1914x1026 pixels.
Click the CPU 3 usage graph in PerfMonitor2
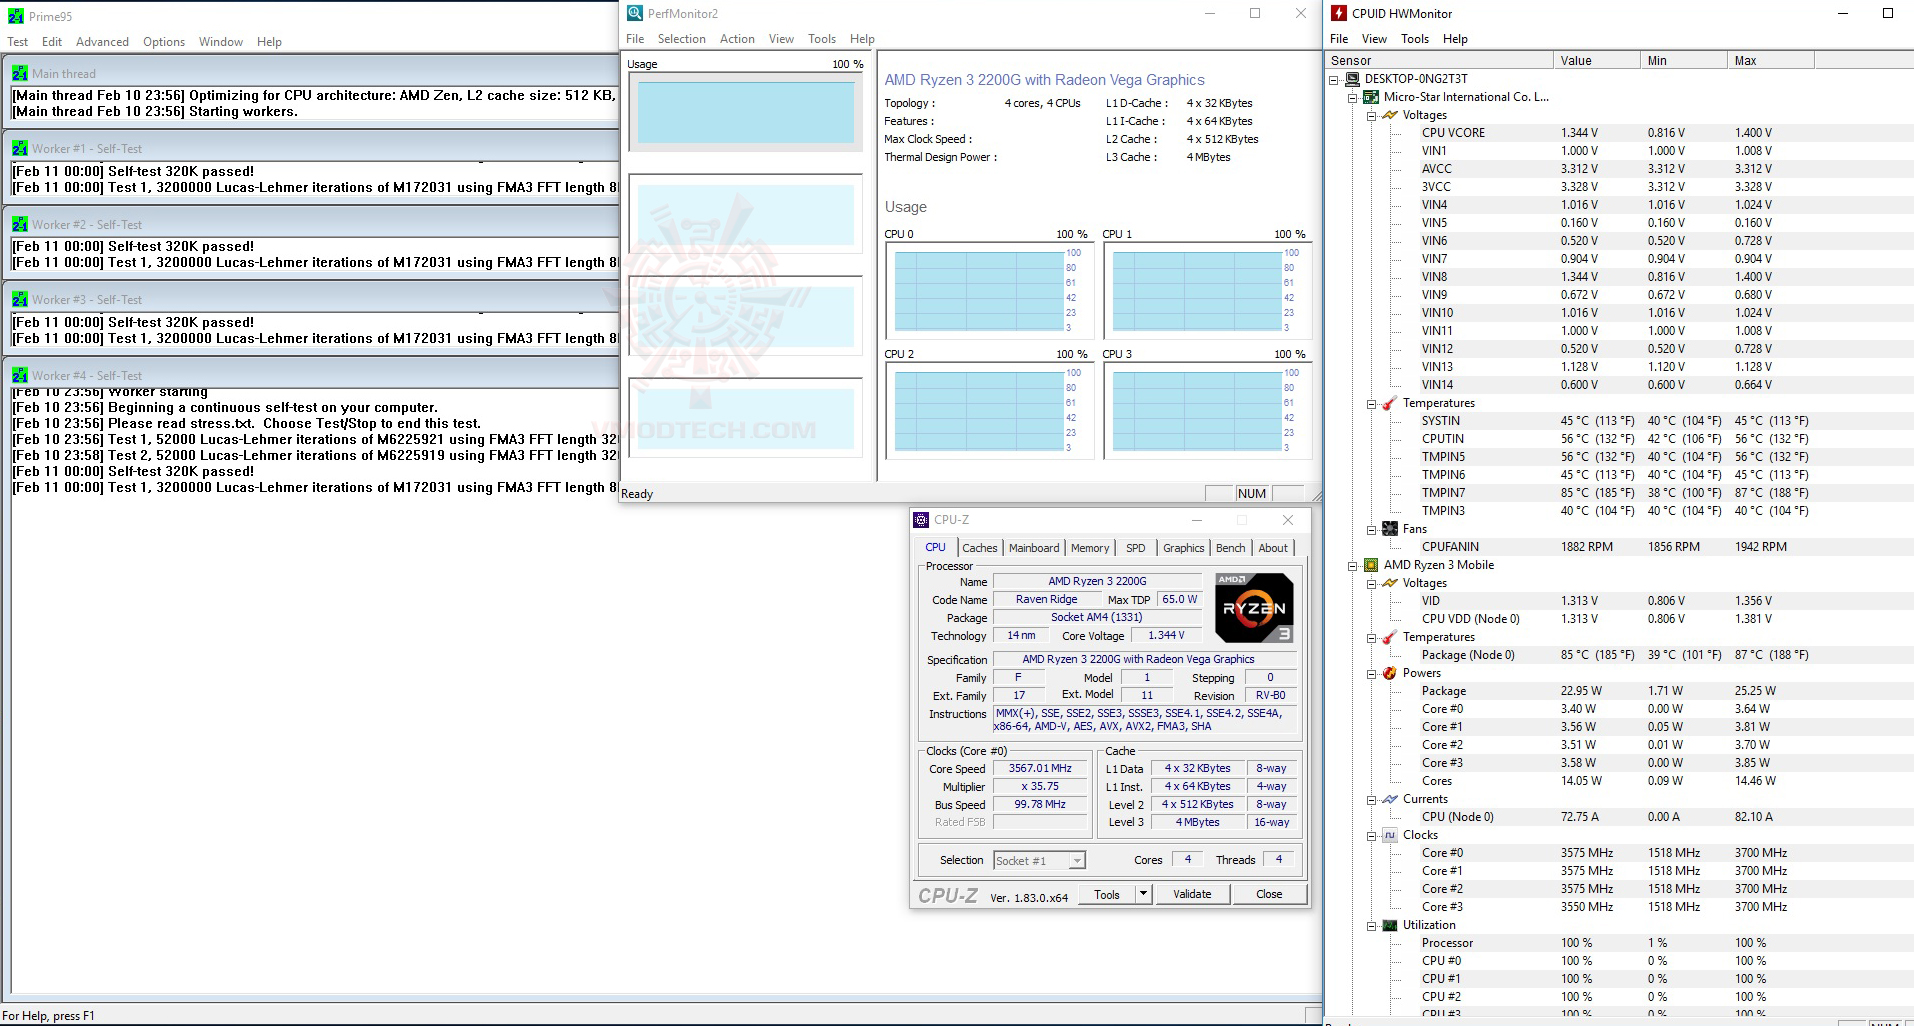click(1207, 411)
